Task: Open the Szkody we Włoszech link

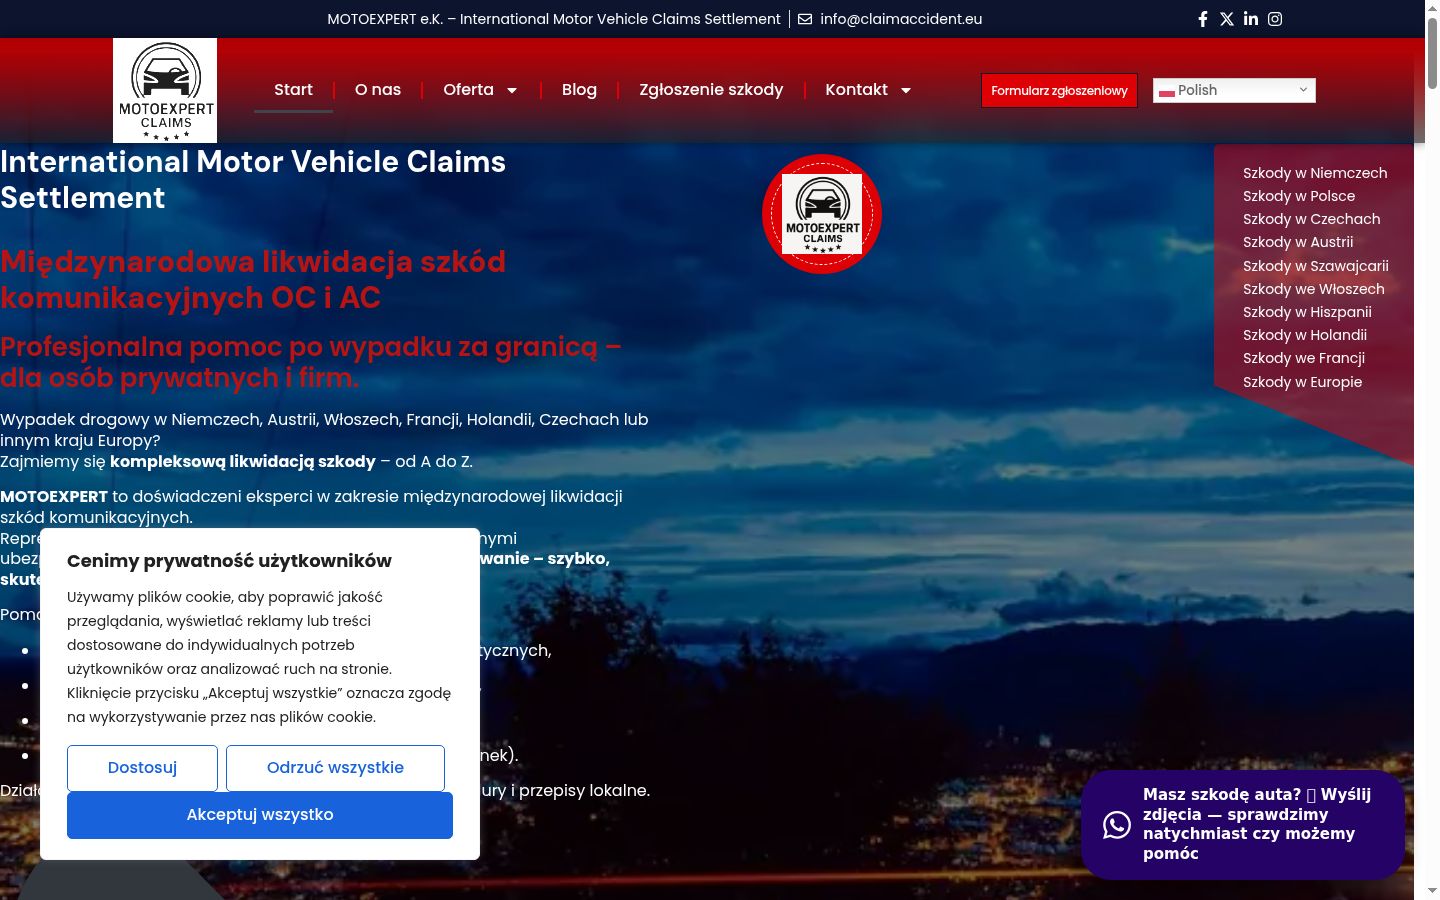Action: 1314,289
